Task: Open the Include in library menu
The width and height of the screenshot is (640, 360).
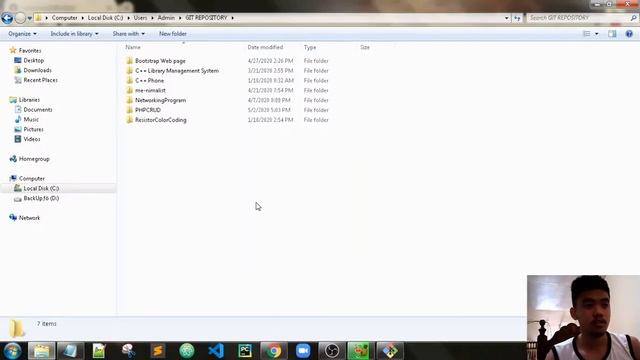Action: click(x=74, y=34)
